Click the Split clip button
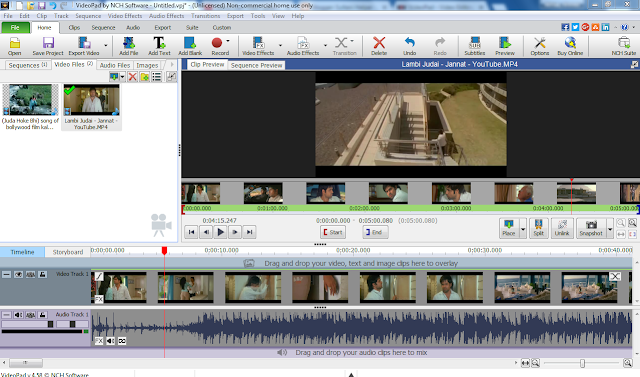The image size is (640, 377). [538, 228]
